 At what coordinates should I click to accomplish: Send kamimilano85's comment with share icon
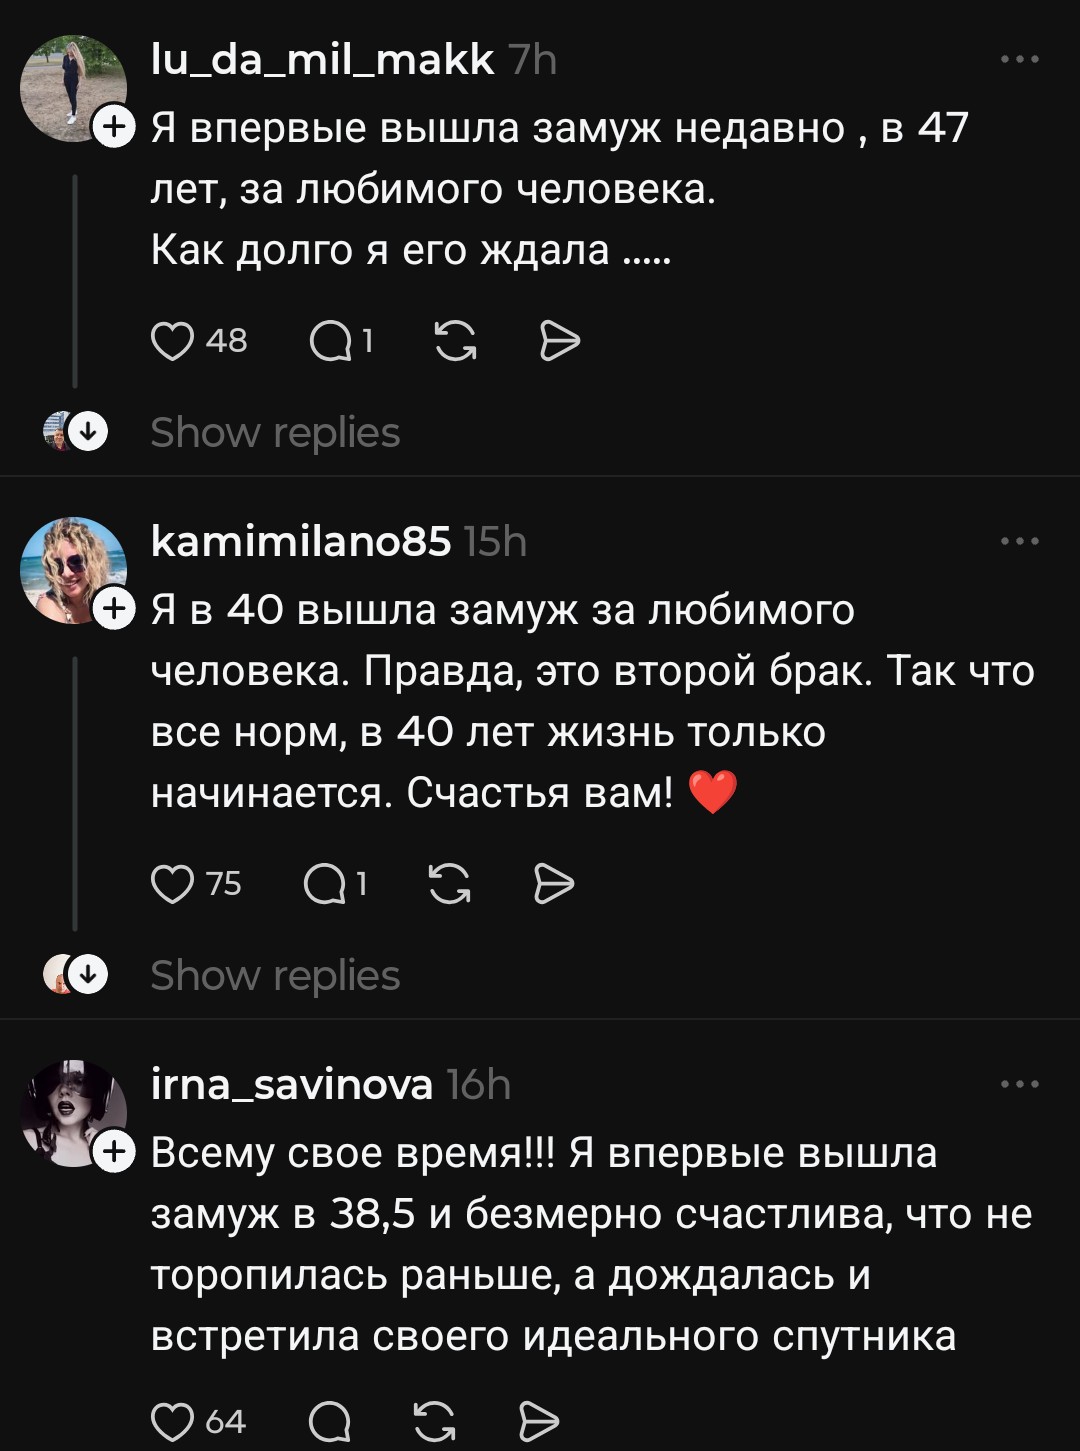point(554,884)
